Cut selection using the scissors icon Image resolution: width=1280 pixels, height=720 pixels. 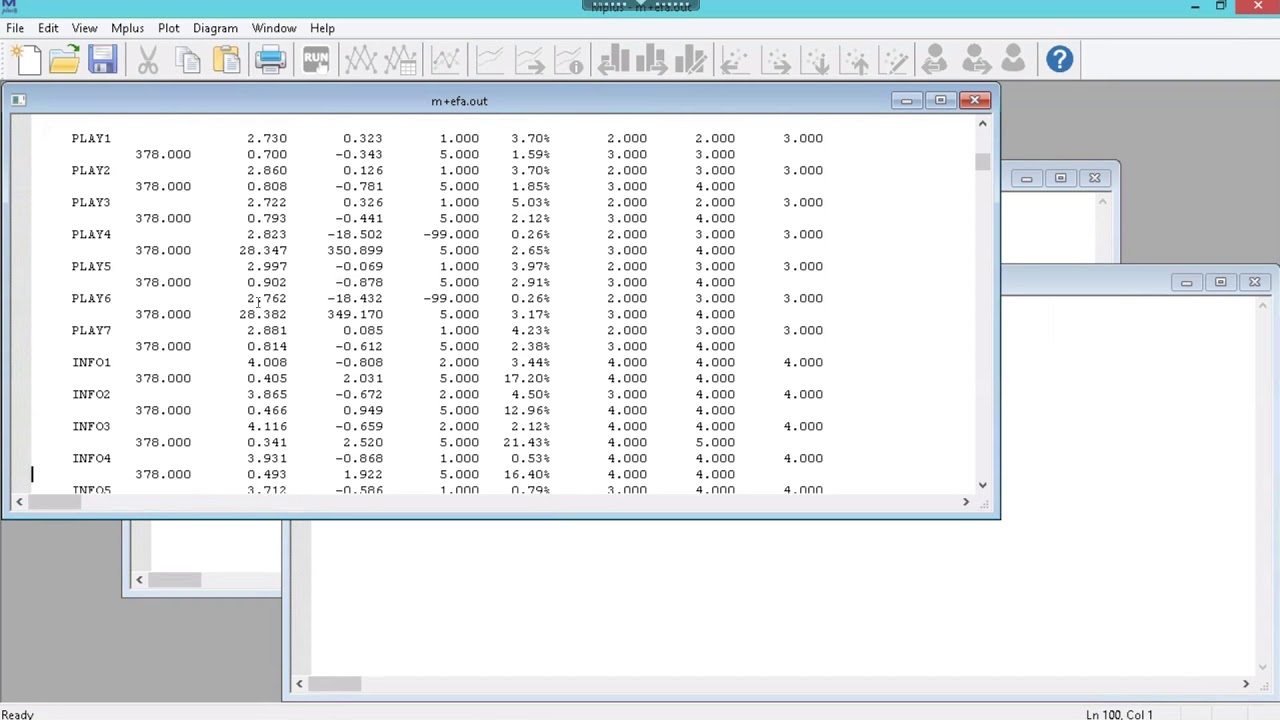click(x=148, y=60)
